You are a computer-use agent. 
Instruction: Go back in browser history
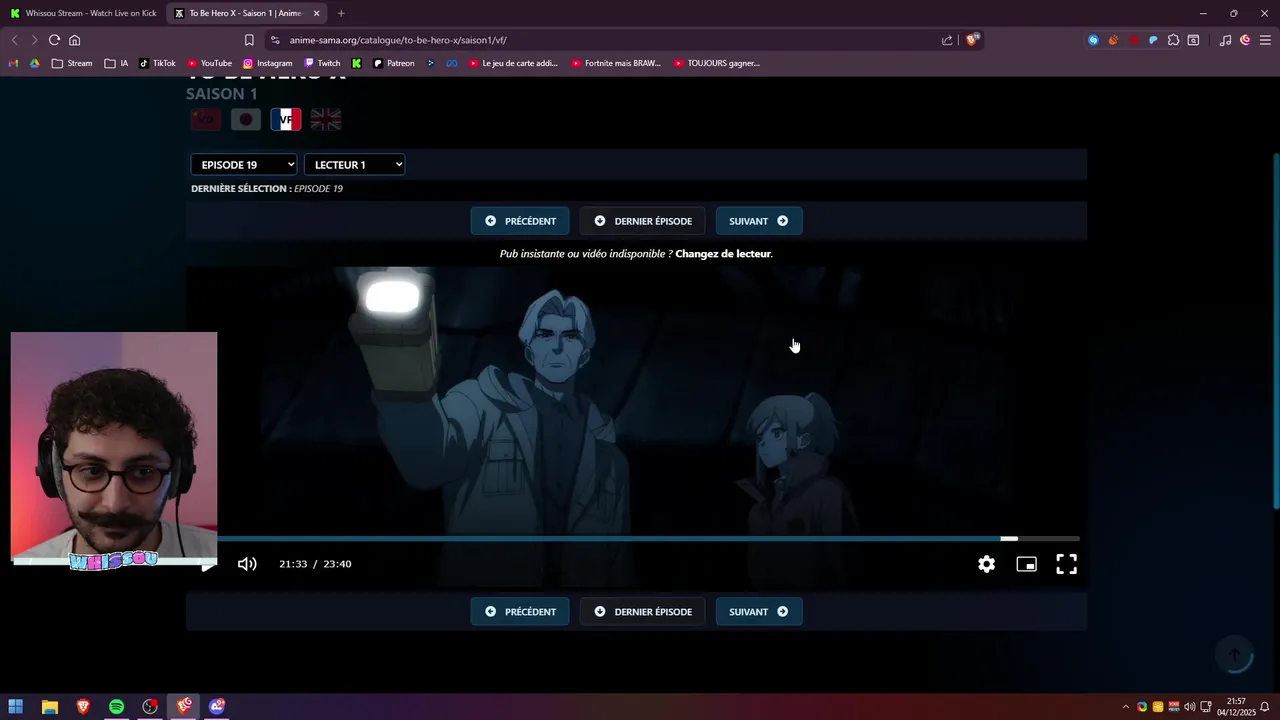pos(14,40)
